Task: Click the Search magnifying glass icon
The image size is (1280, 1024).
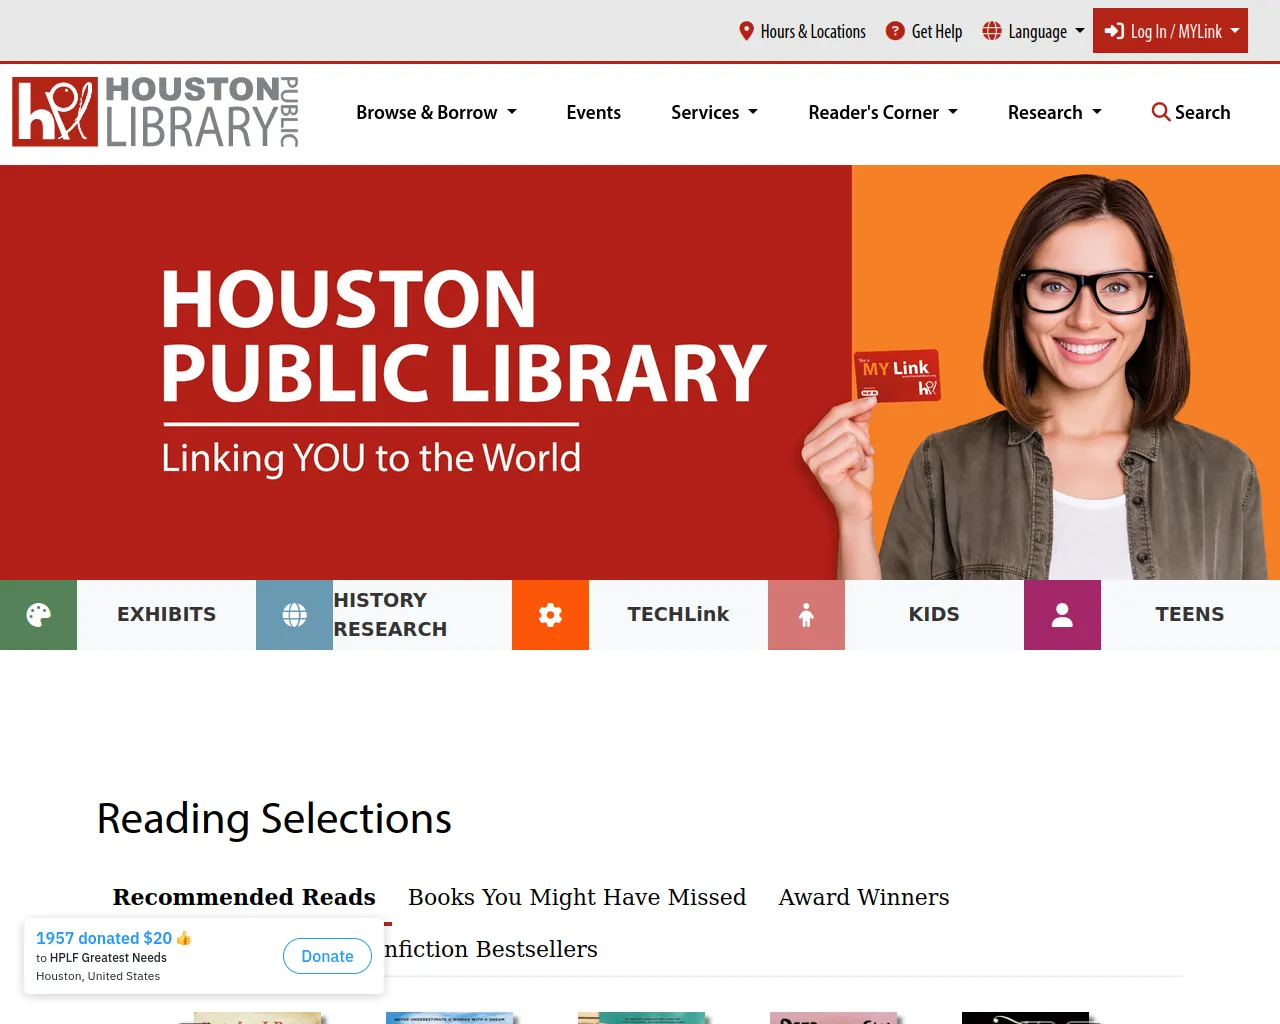Action: [1161, 112]
